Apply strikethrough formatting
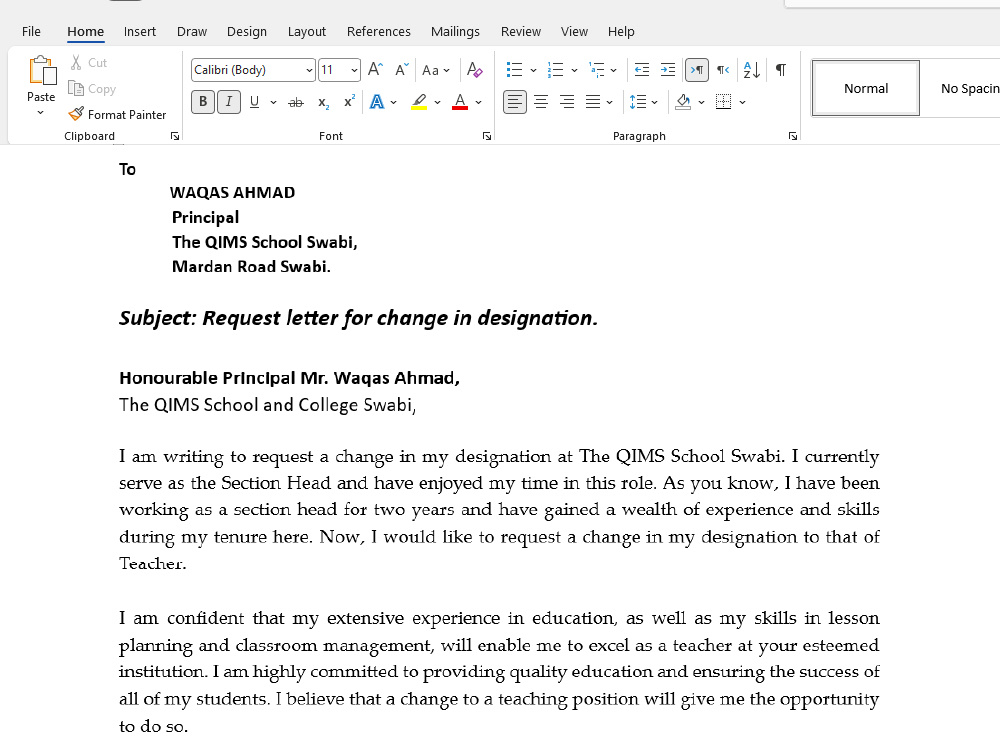 point(296,102)
